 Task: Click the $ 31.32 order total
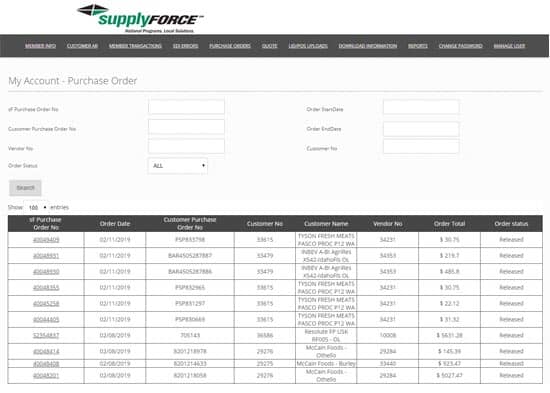point(449,320)
